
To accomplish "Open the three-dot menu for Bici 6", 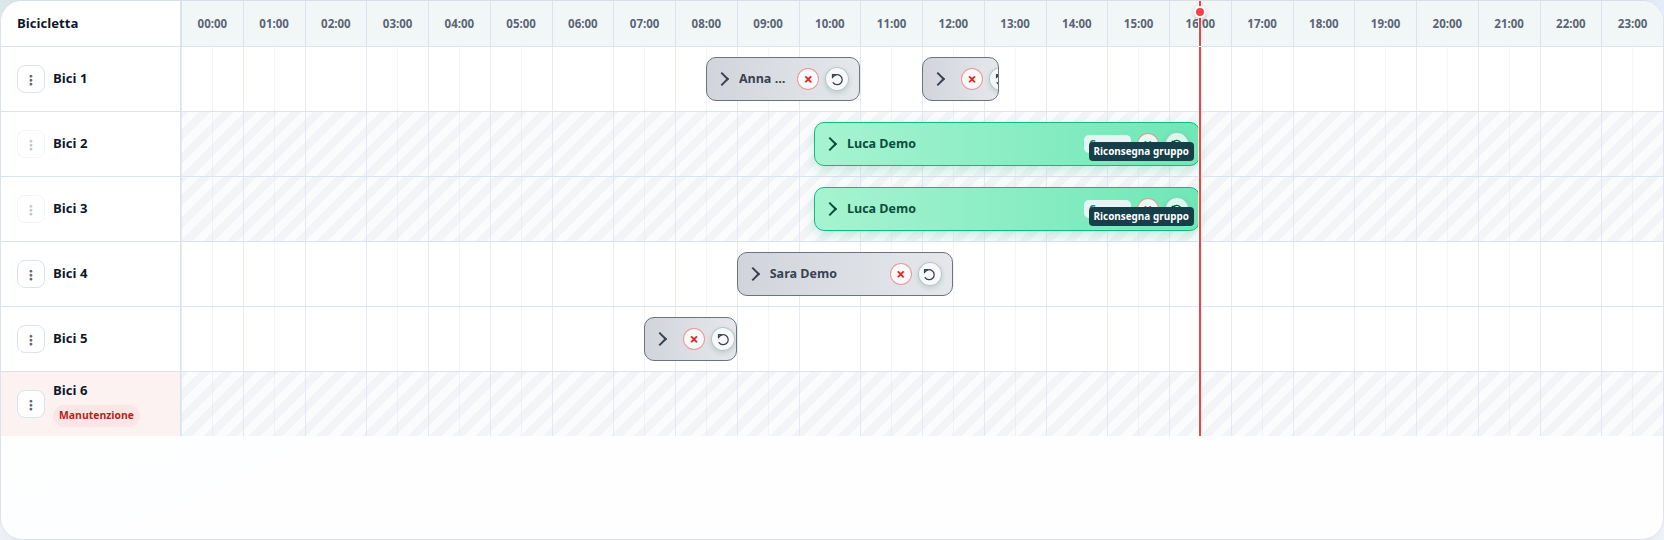I will click(31, 404).
